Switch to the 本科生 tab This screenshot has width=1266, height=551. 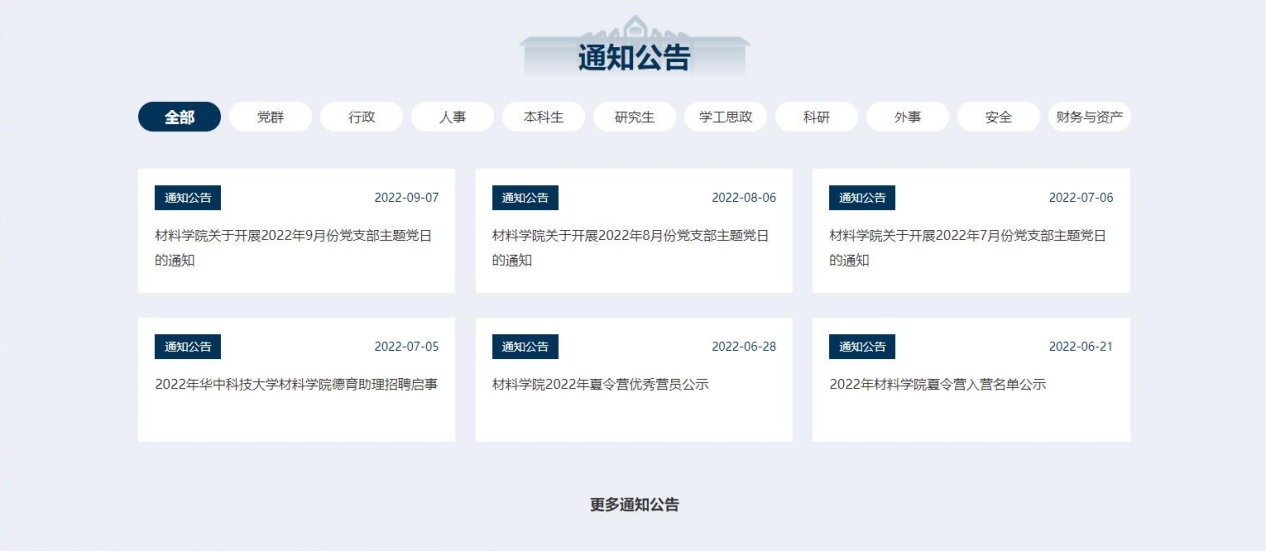click(543, 117)
